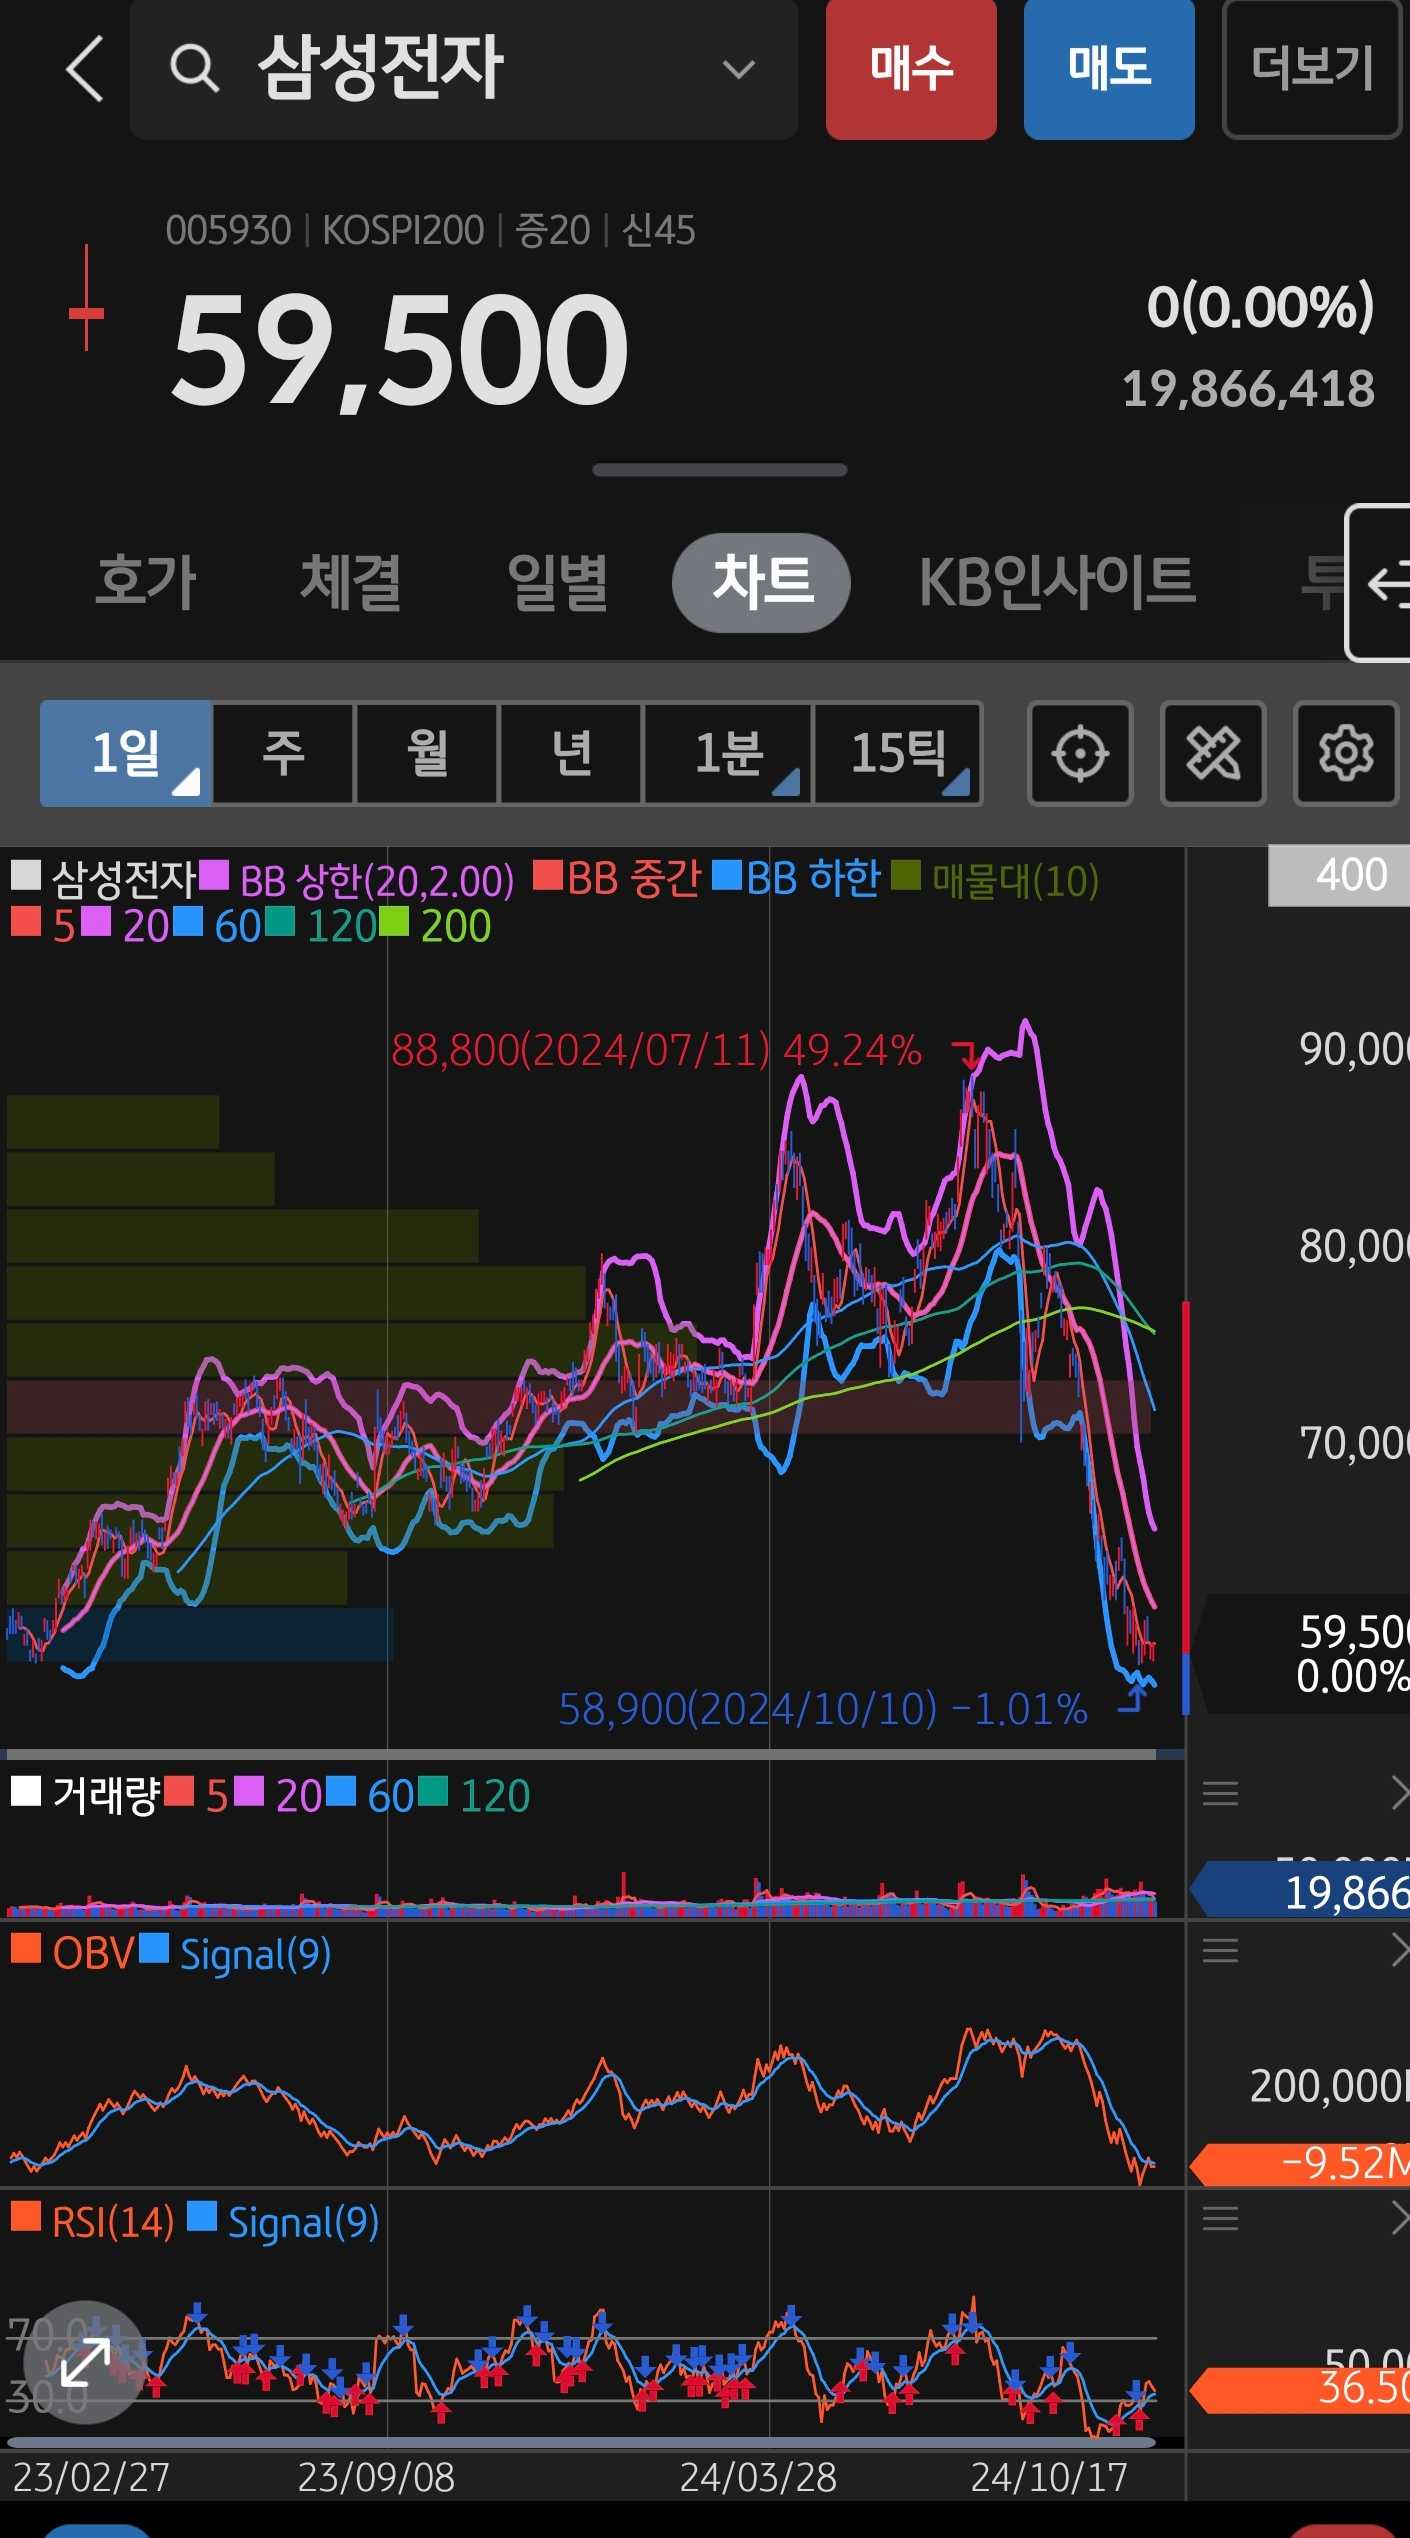Tap the 400 candle count box
Image resolution: width=1410 pixels, height=2538 pixels.
[1339, 875]
